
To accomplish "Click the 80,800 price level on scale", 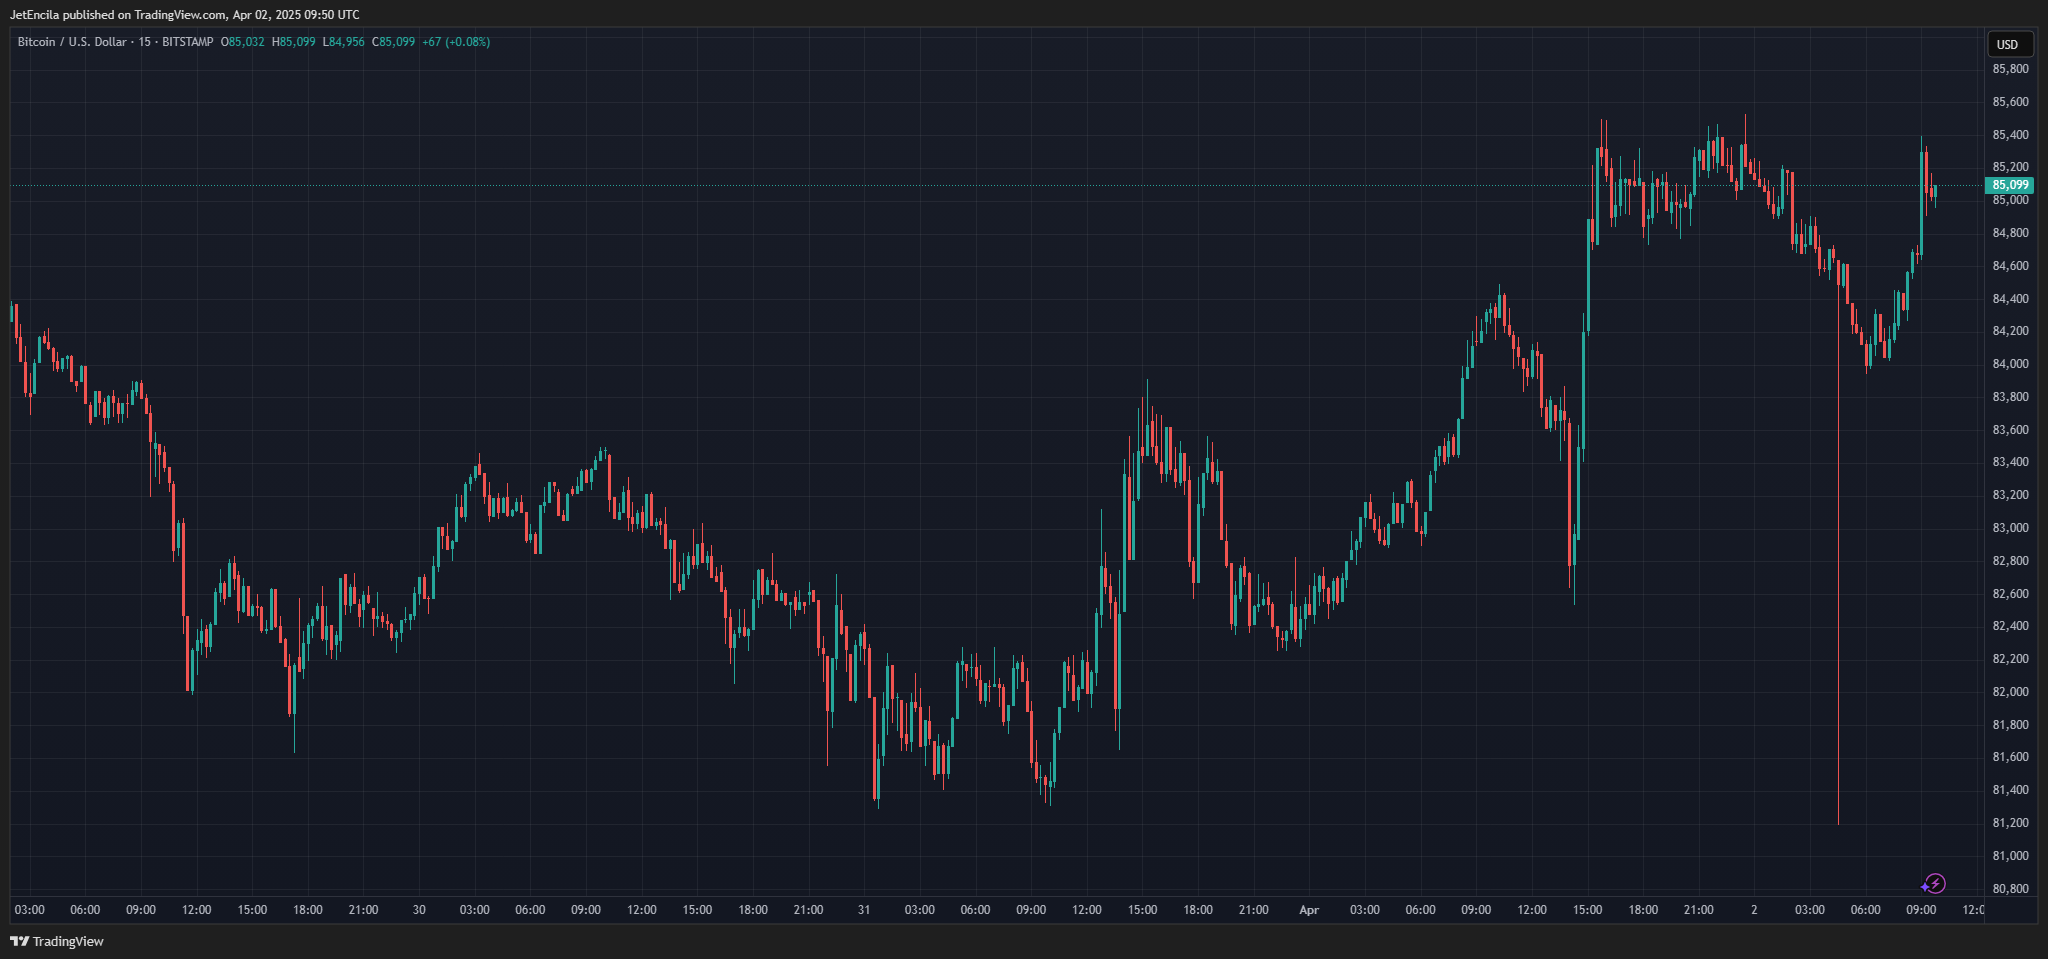I will tap(2010, 889).
